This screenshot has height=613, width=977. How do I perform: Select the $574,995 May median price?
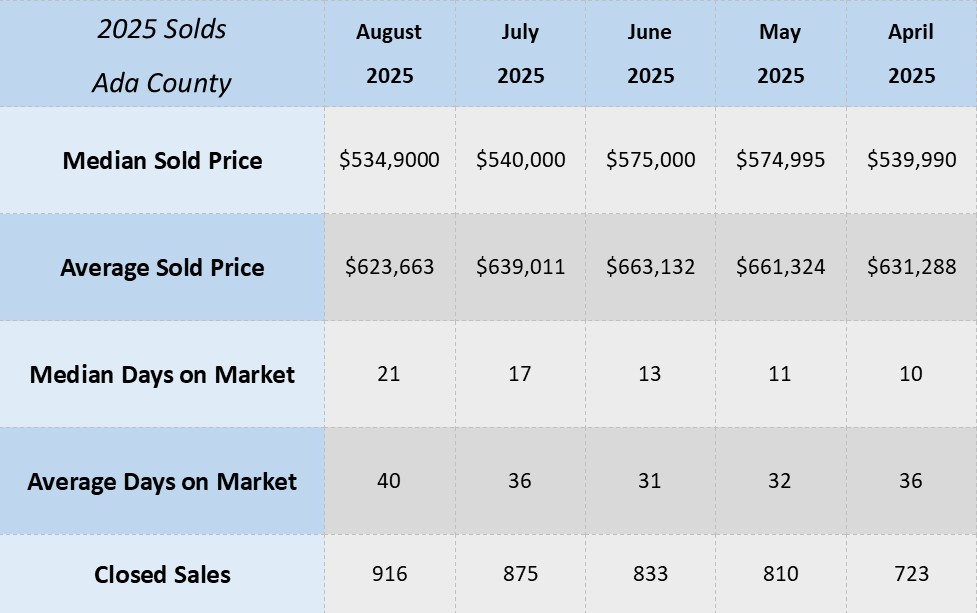click(x=780, y=160)
